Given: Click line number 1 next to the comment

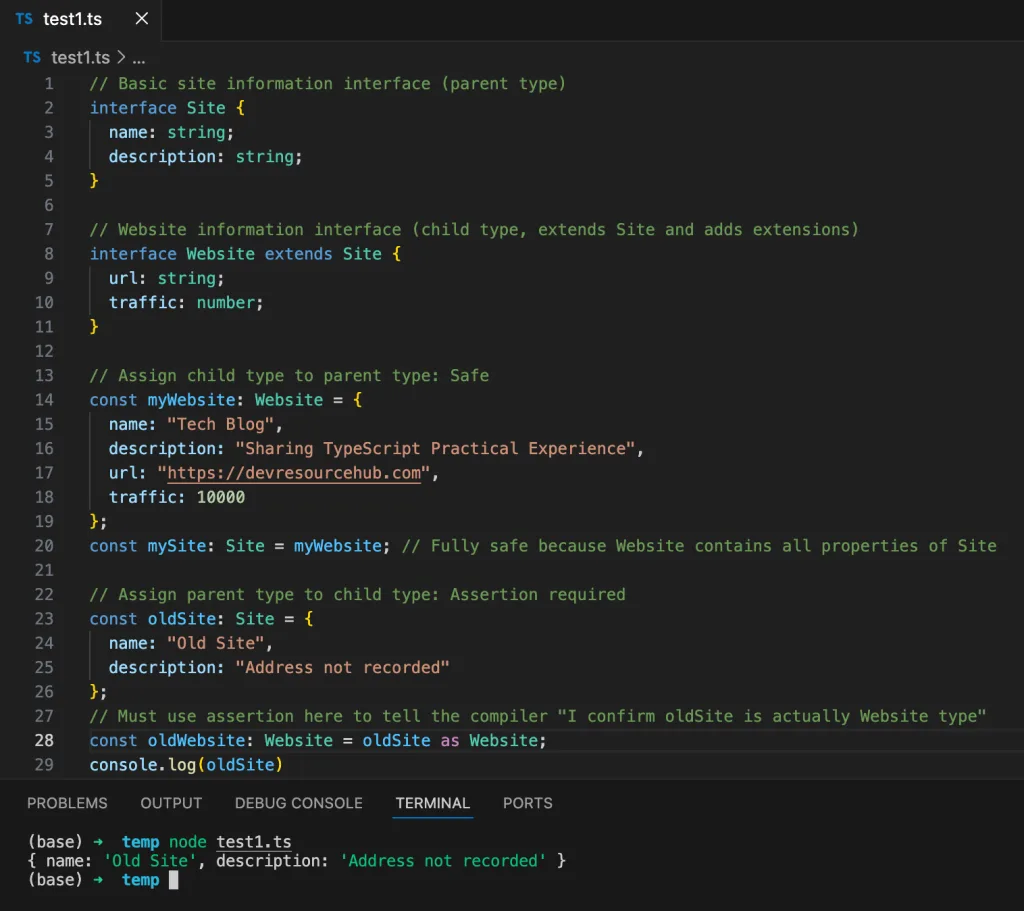Looking at the screenshot, I should tap(47, 83).
